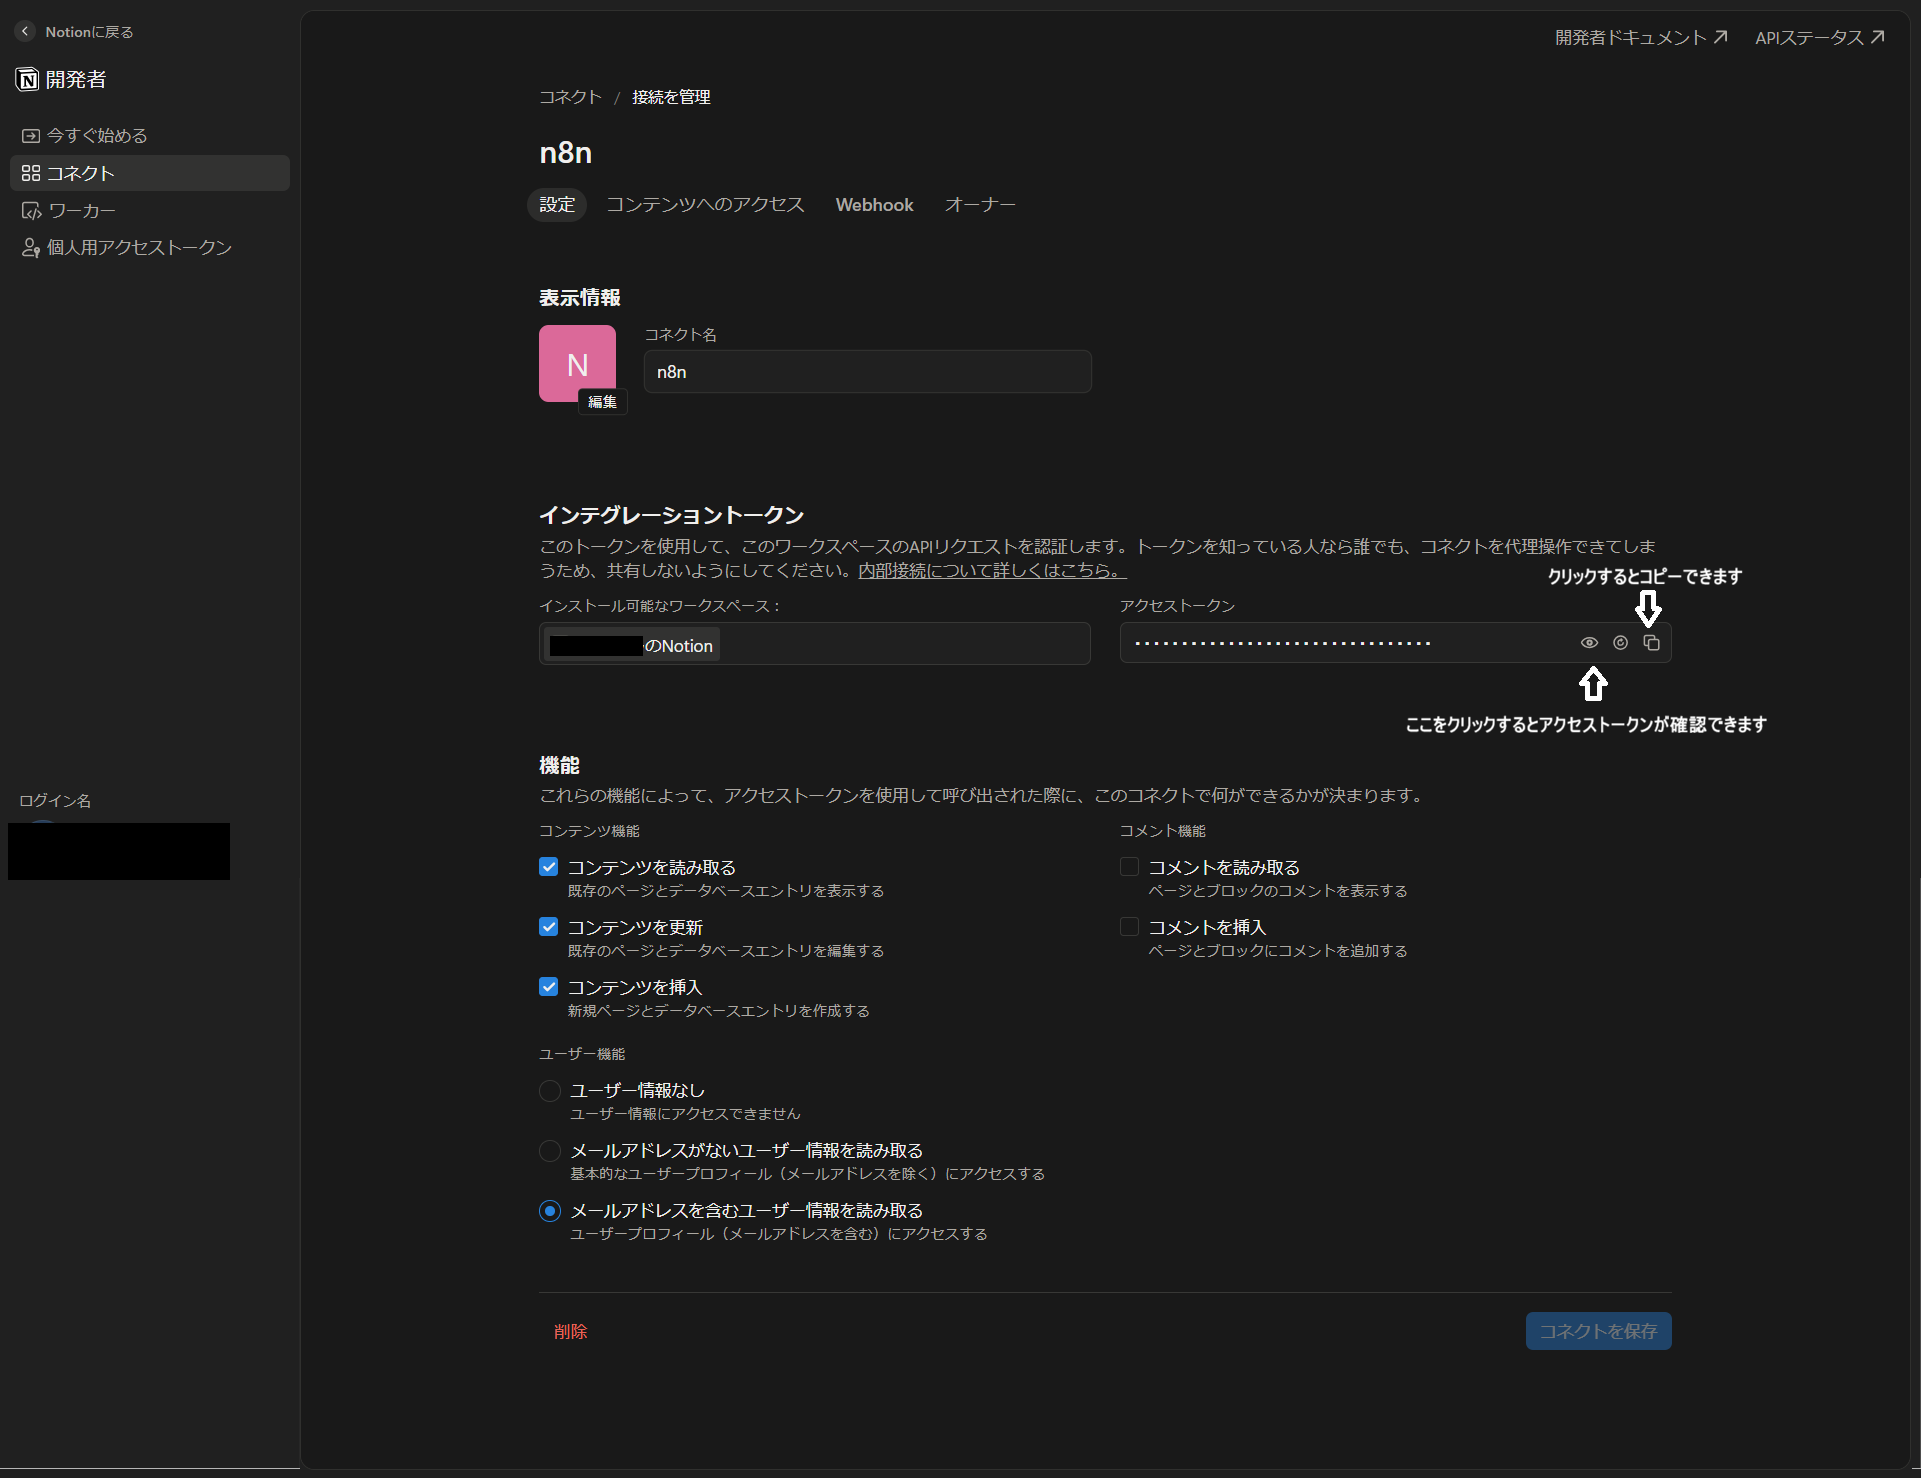Click the 編集 badge on the icon
The width and height of the screenshot is (1921, 1478).
(x=602, y=402)
